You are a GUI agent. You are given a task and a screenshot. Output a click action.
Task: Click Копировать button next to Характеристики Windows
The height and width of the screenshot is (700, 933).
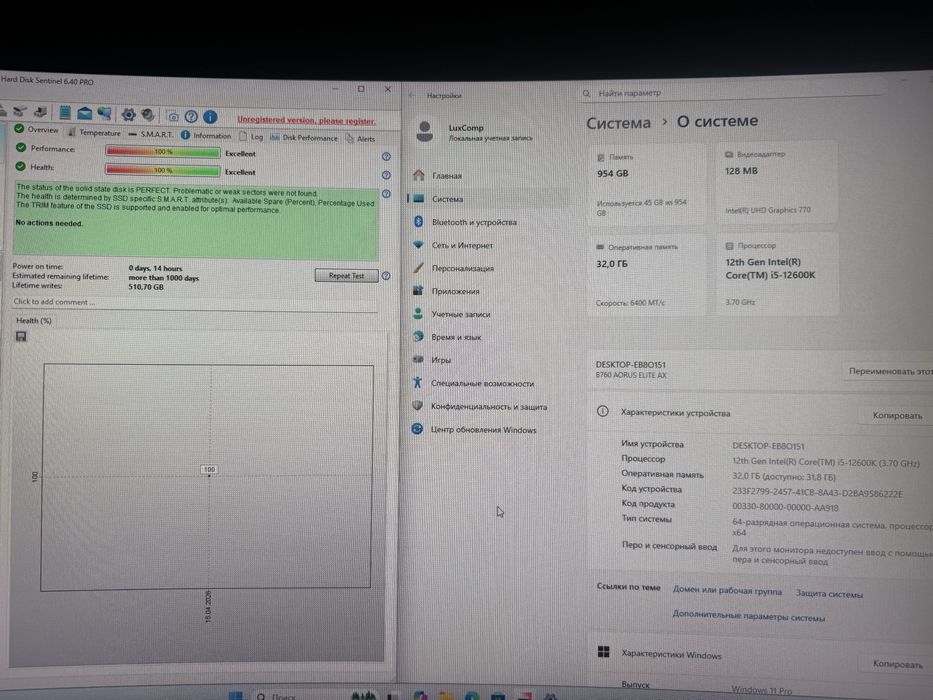(897, 664)
